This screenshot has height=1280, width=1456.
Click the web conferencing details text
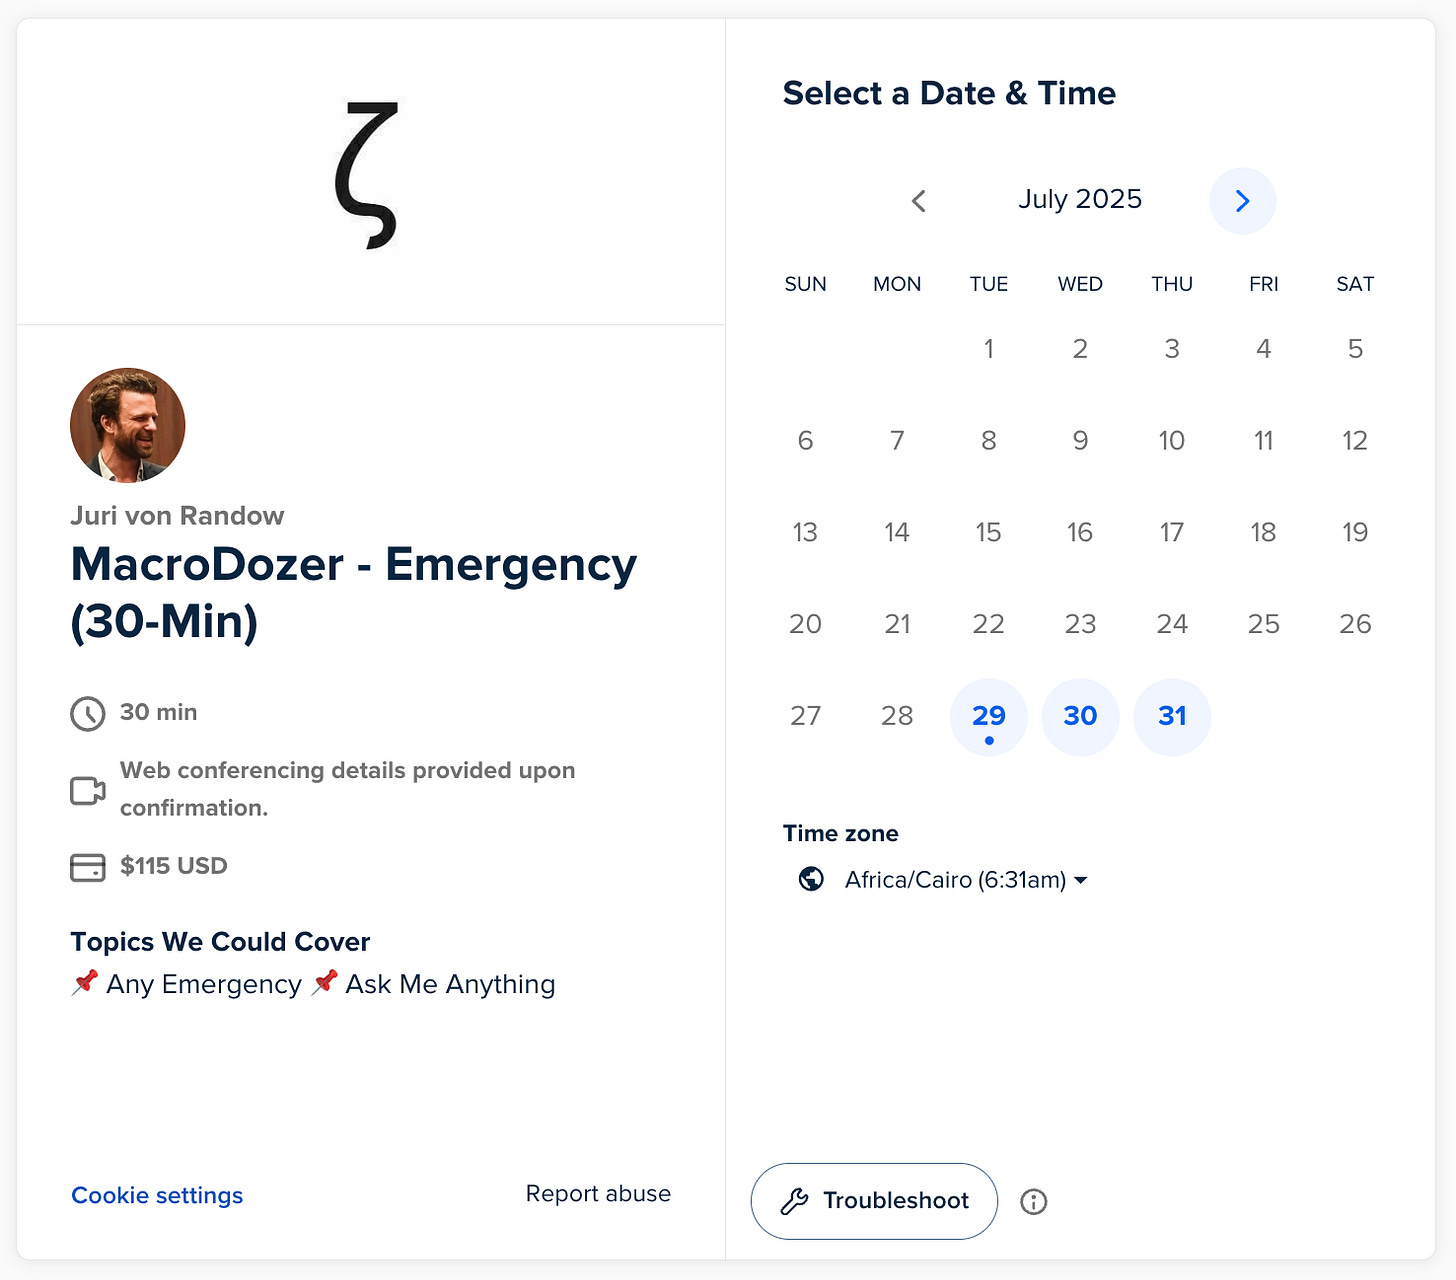coord(348,789)
